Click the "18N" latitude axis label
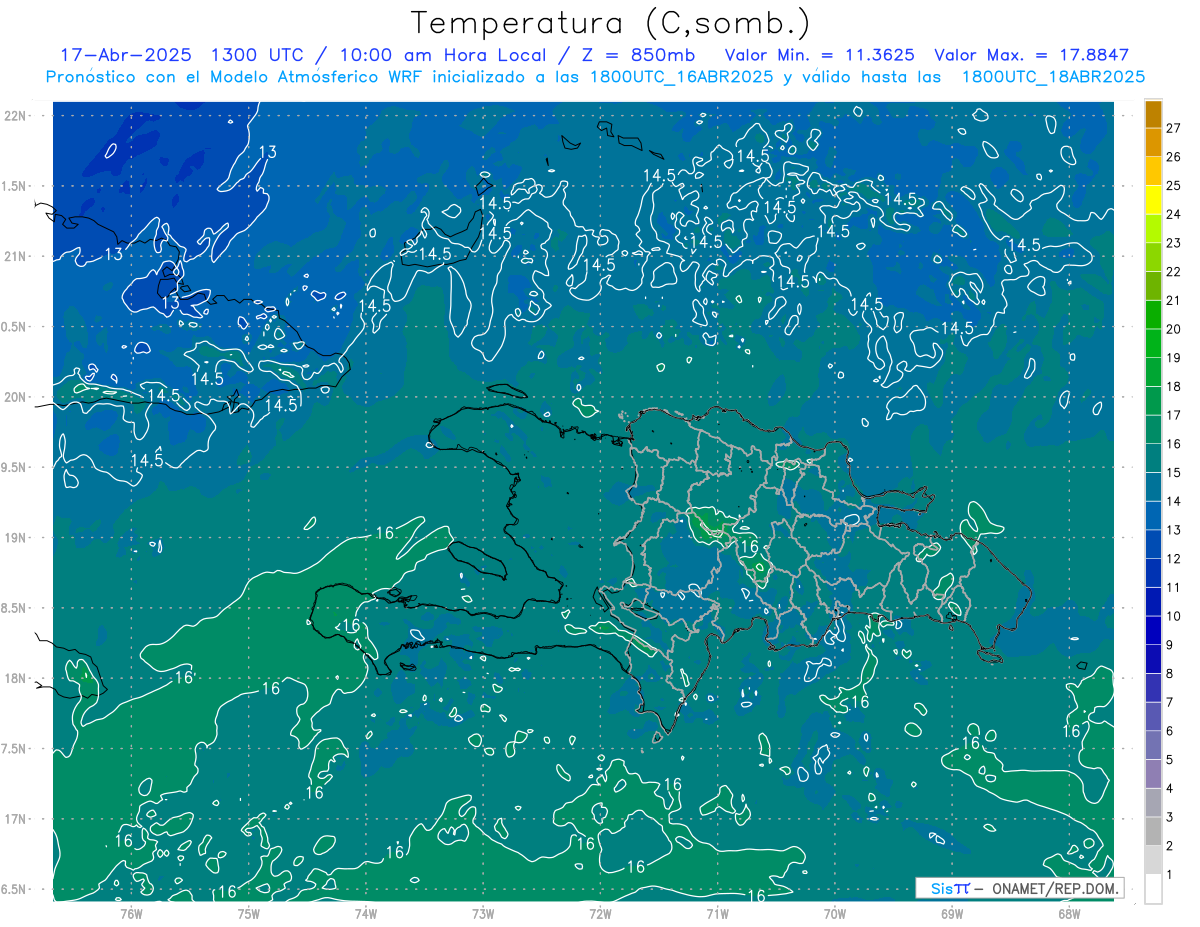Screen dimensions: 1200x927 point(16,678)
